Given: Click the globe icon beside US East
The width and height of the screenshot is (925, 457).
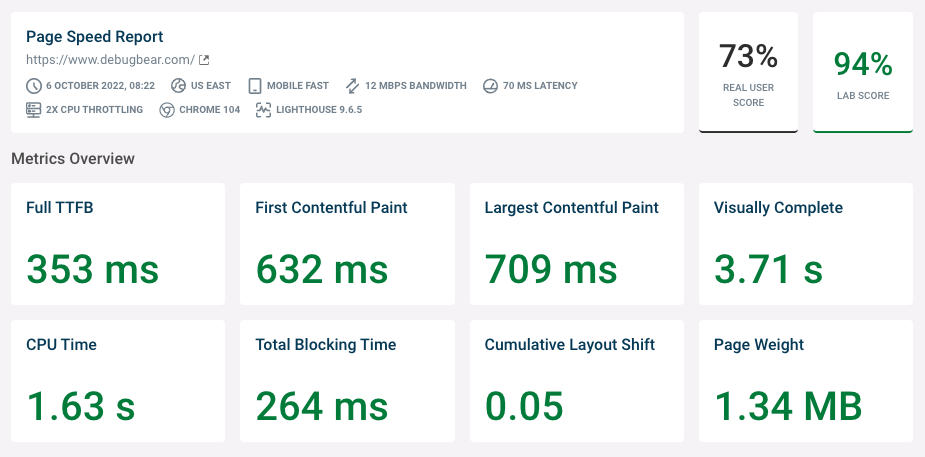Looking at the screenshot, I should [179, 86].
